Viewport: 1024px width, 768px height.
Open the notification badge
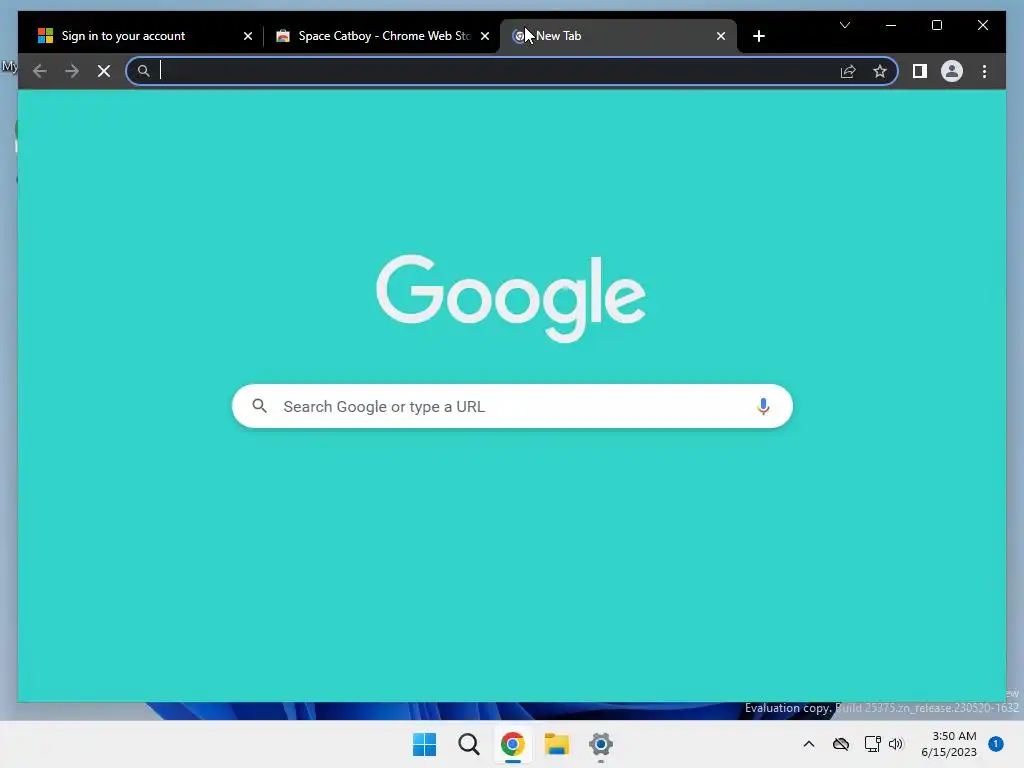pos(995,743)
